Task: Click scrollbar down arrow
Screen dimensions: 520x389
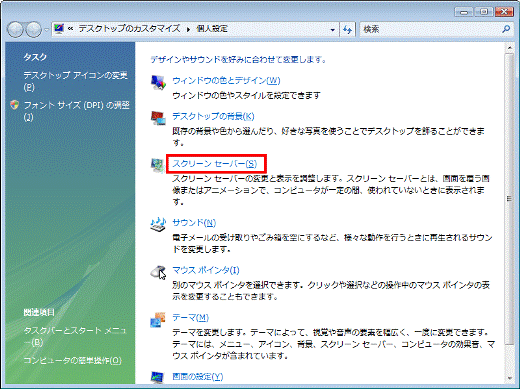Action: coord(509,378)
